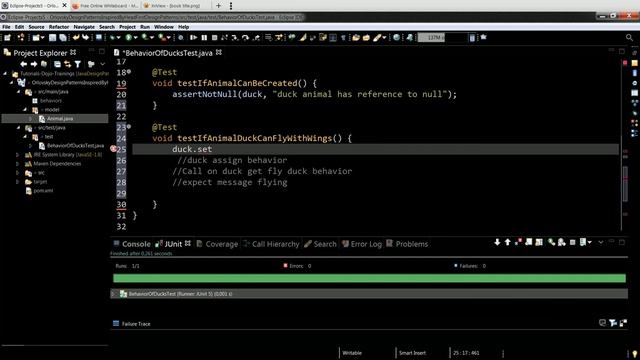The image size is (640, 360).
Task: Expand BehaviorOfDucksTest result in JUnit
Action: (113, 294)
